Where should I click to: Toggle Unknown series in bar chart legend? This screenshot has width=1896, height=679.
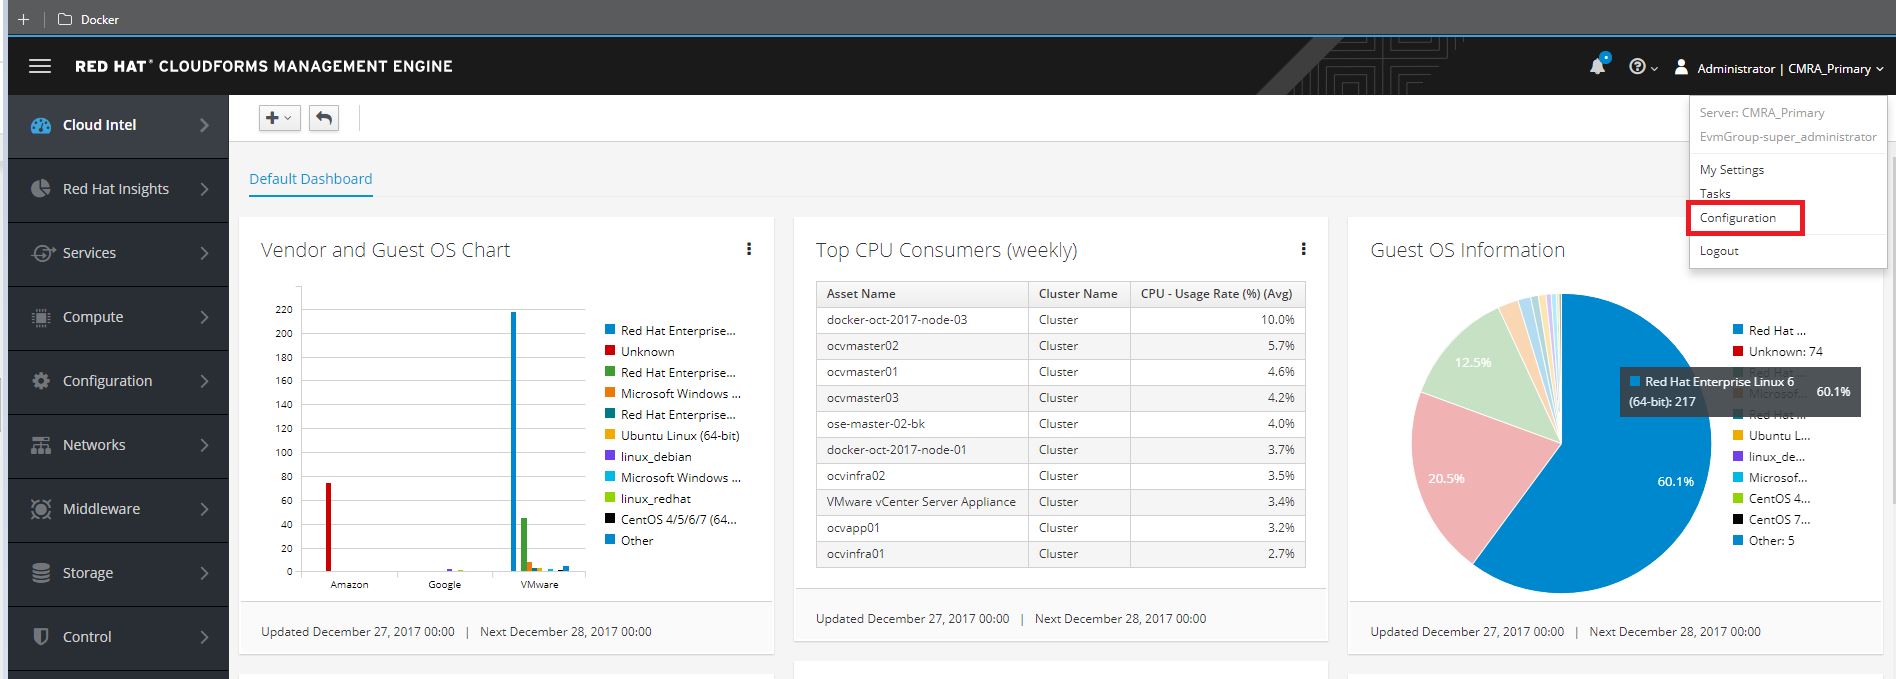(640, 352)
